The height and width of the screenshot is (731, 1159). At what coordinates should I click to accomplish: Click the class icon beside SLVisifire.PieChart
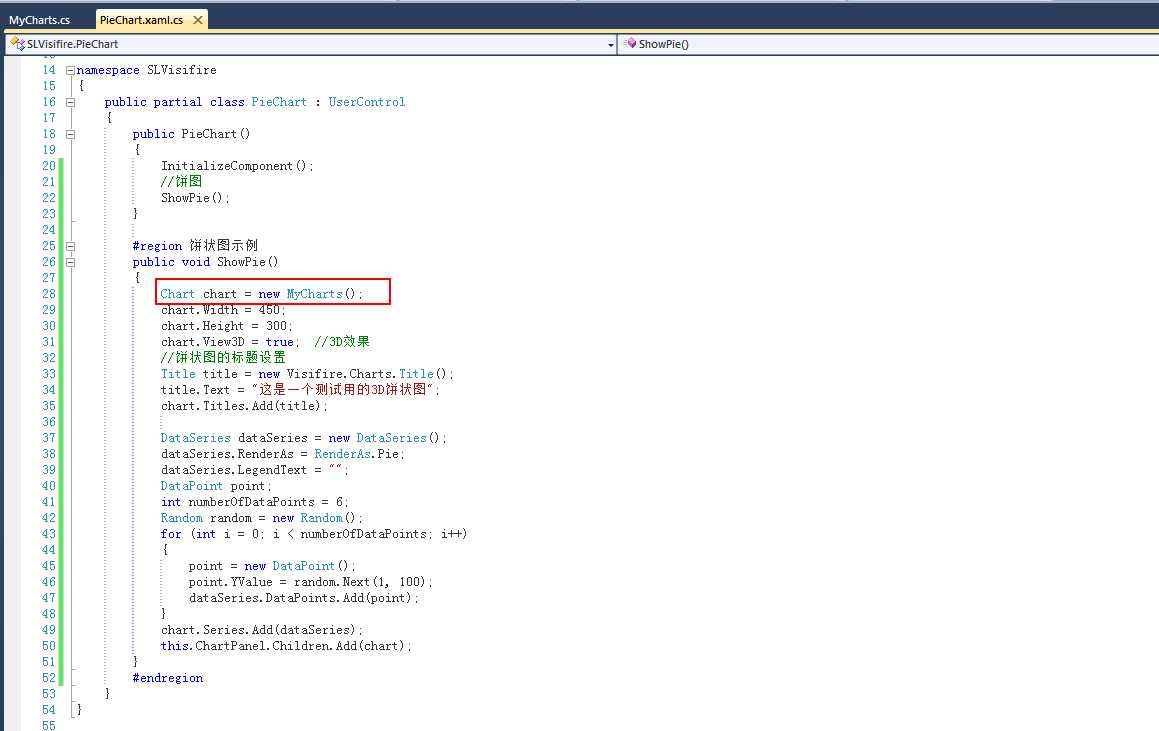pyautogui.click(x=18, y=44)
